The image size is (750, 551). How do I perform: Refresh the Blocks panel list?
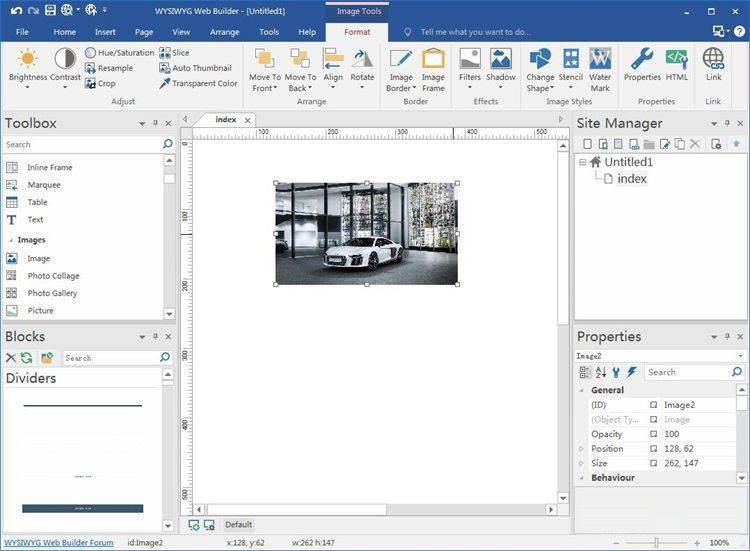tap(27, 358)
